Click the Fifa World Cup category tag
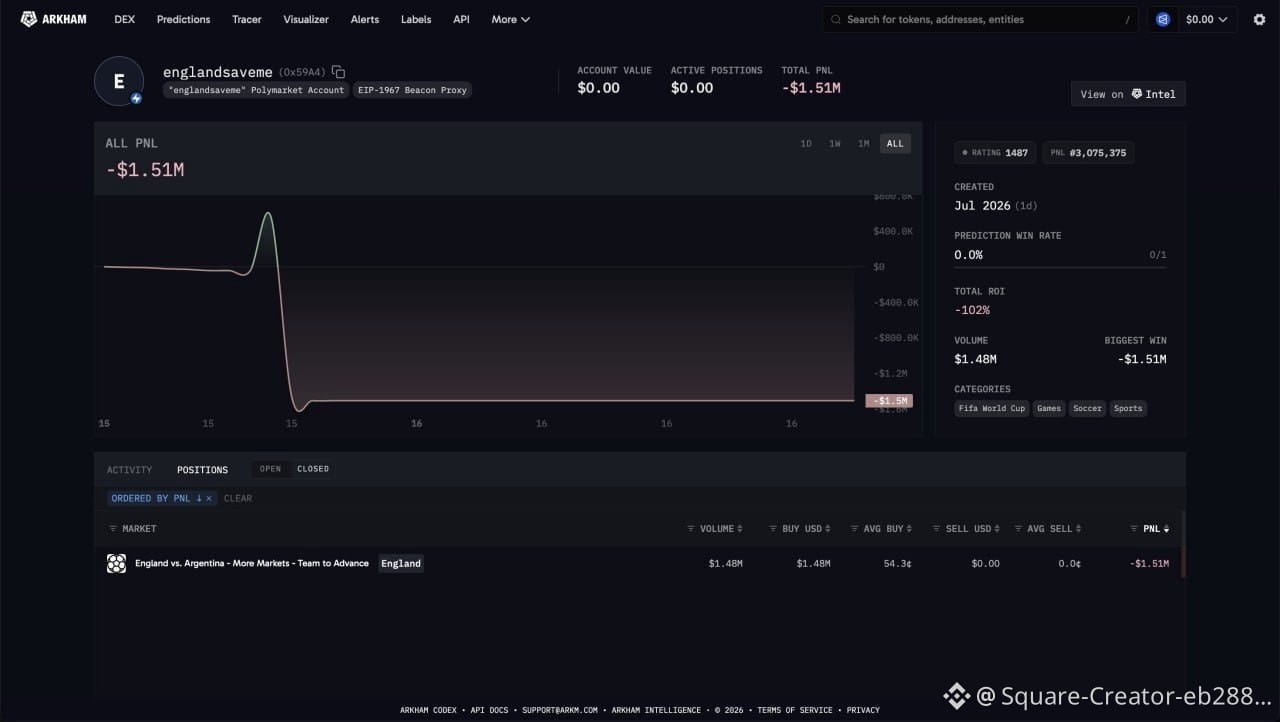The image size is (1280, 722). [992, 408]
